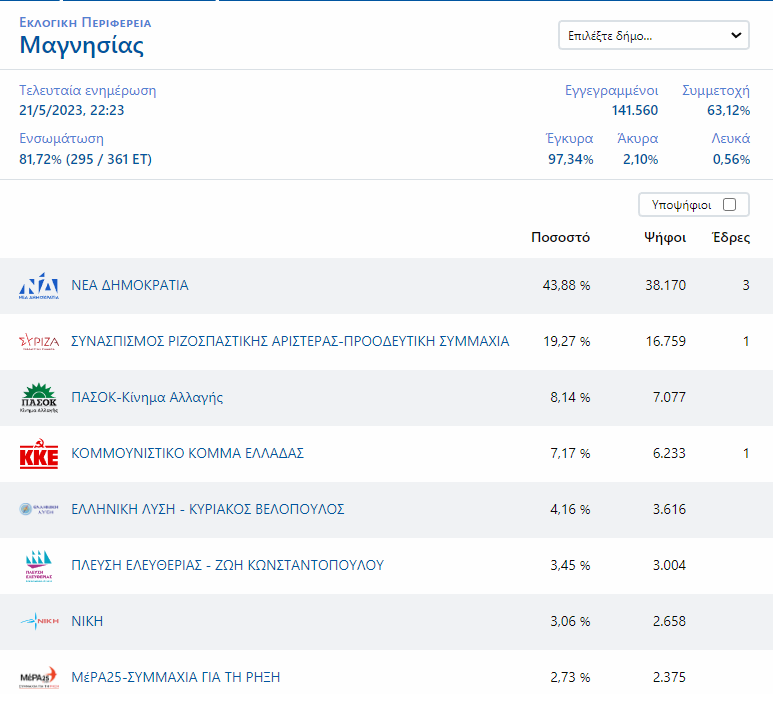
Task: Click the 2,73 % percentage value
Action: point(570,677)
